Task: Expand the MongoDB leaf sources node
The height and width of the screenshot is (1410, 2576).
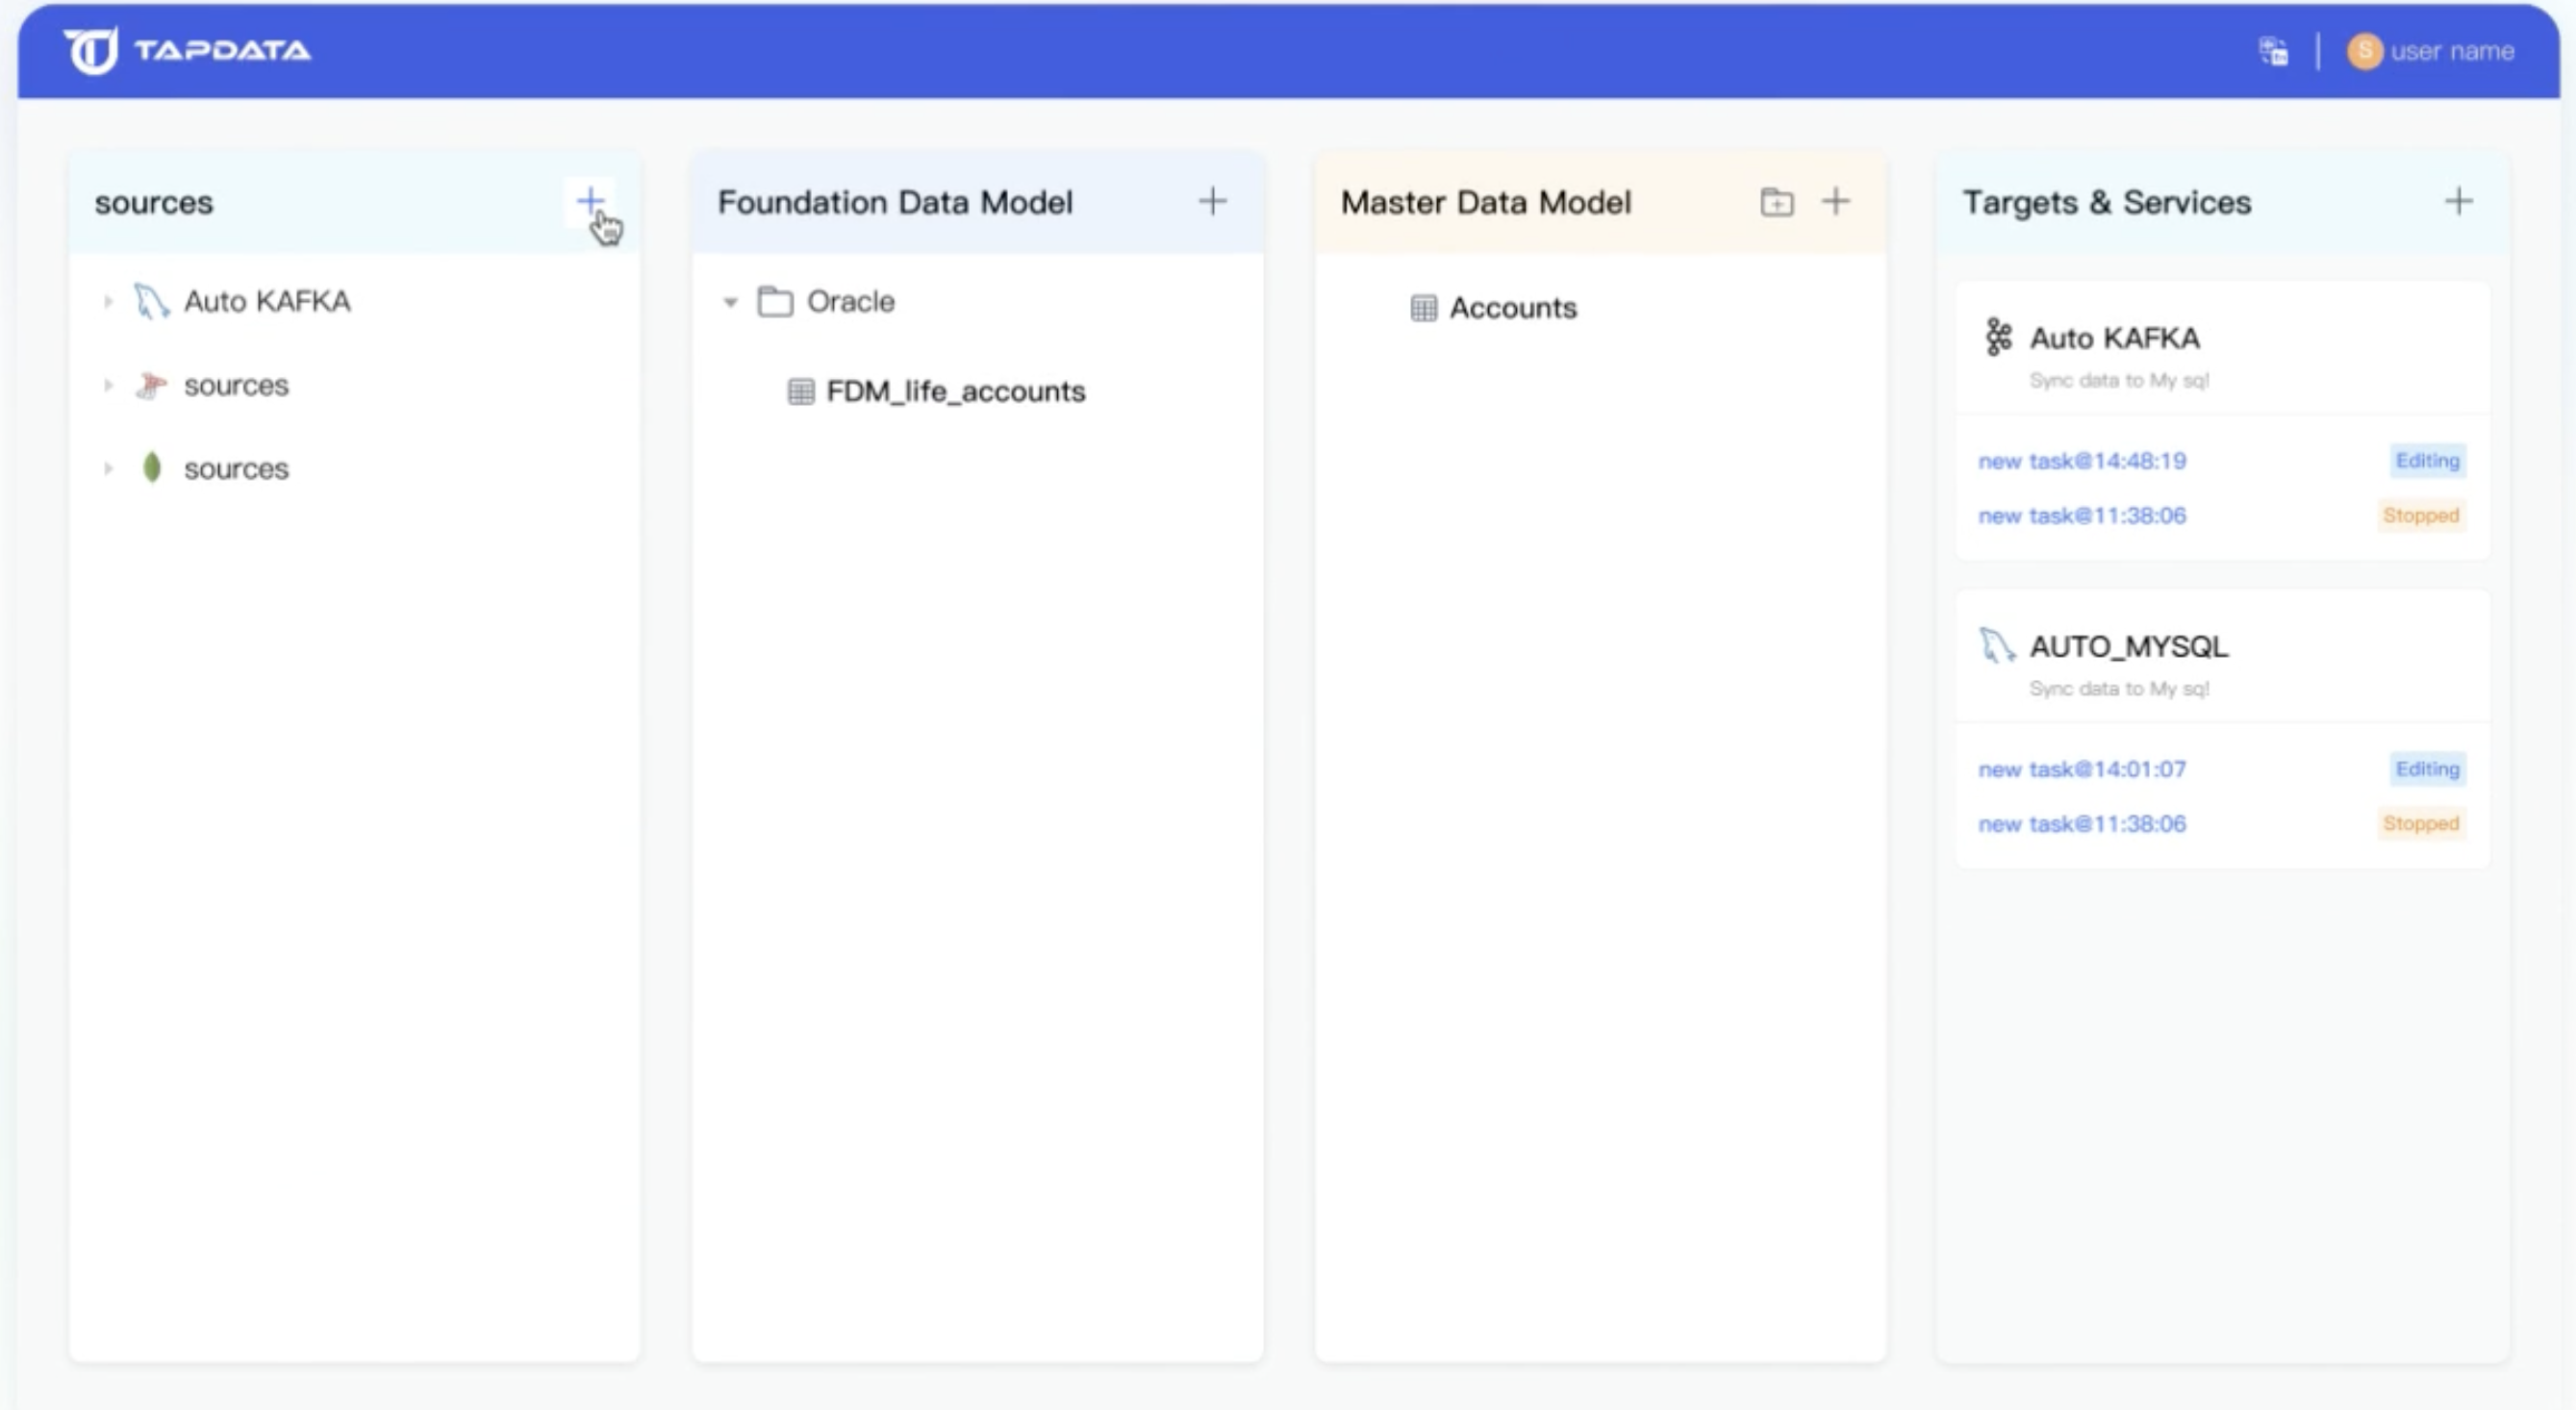Action: (x=108, y=468)
